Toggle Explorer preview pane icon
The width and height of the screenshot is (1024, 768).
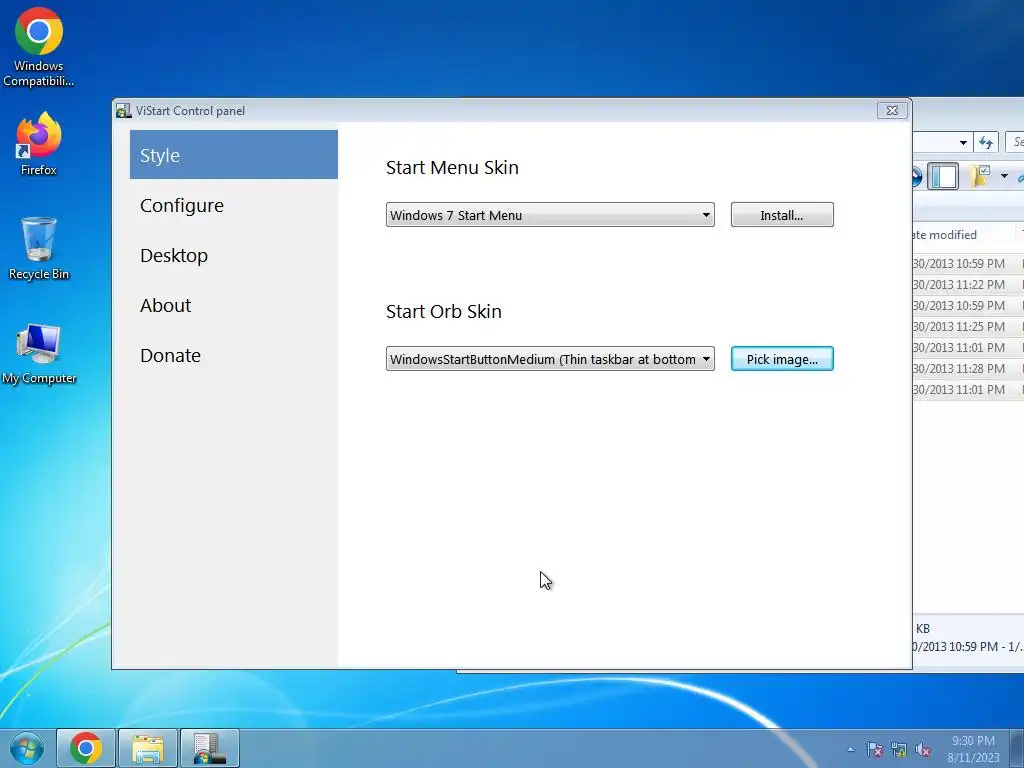(943, 176)
